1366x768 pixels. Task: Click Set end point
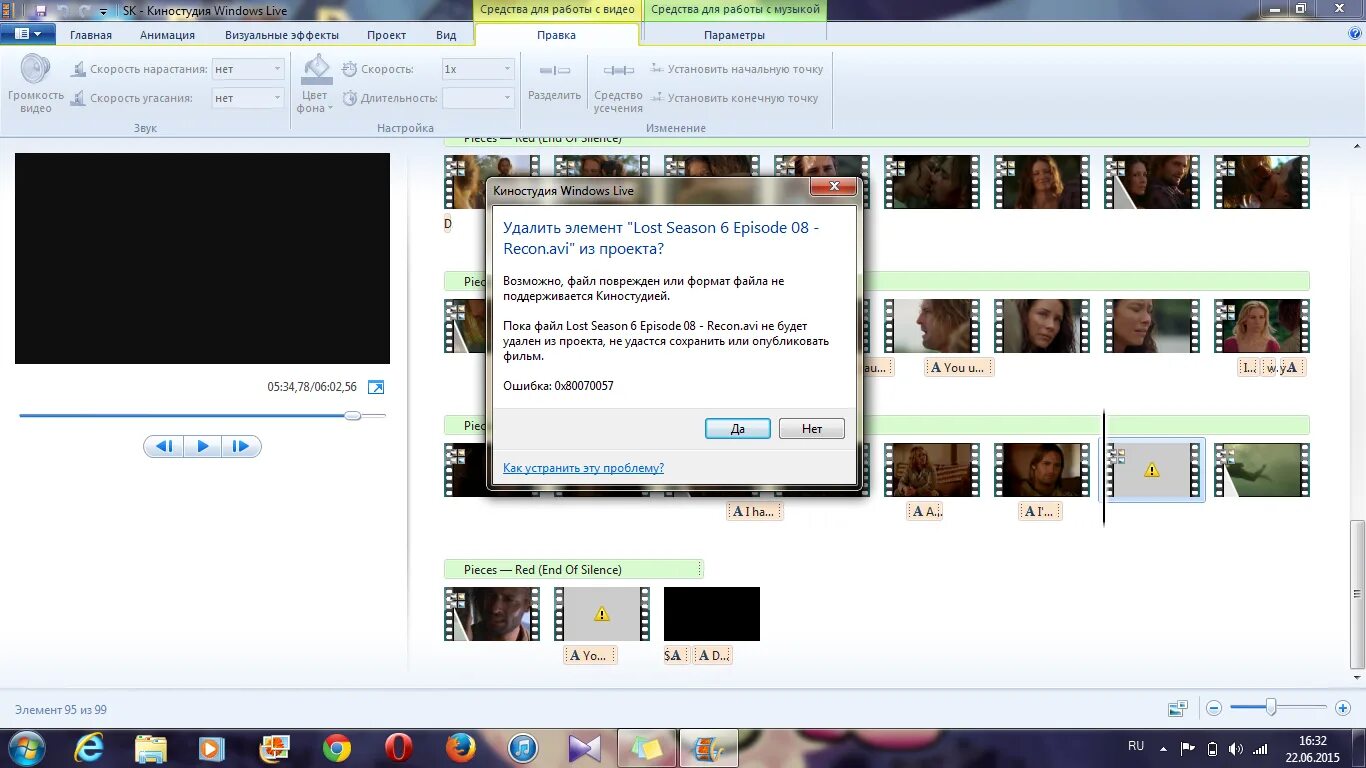tap(734, 98)
